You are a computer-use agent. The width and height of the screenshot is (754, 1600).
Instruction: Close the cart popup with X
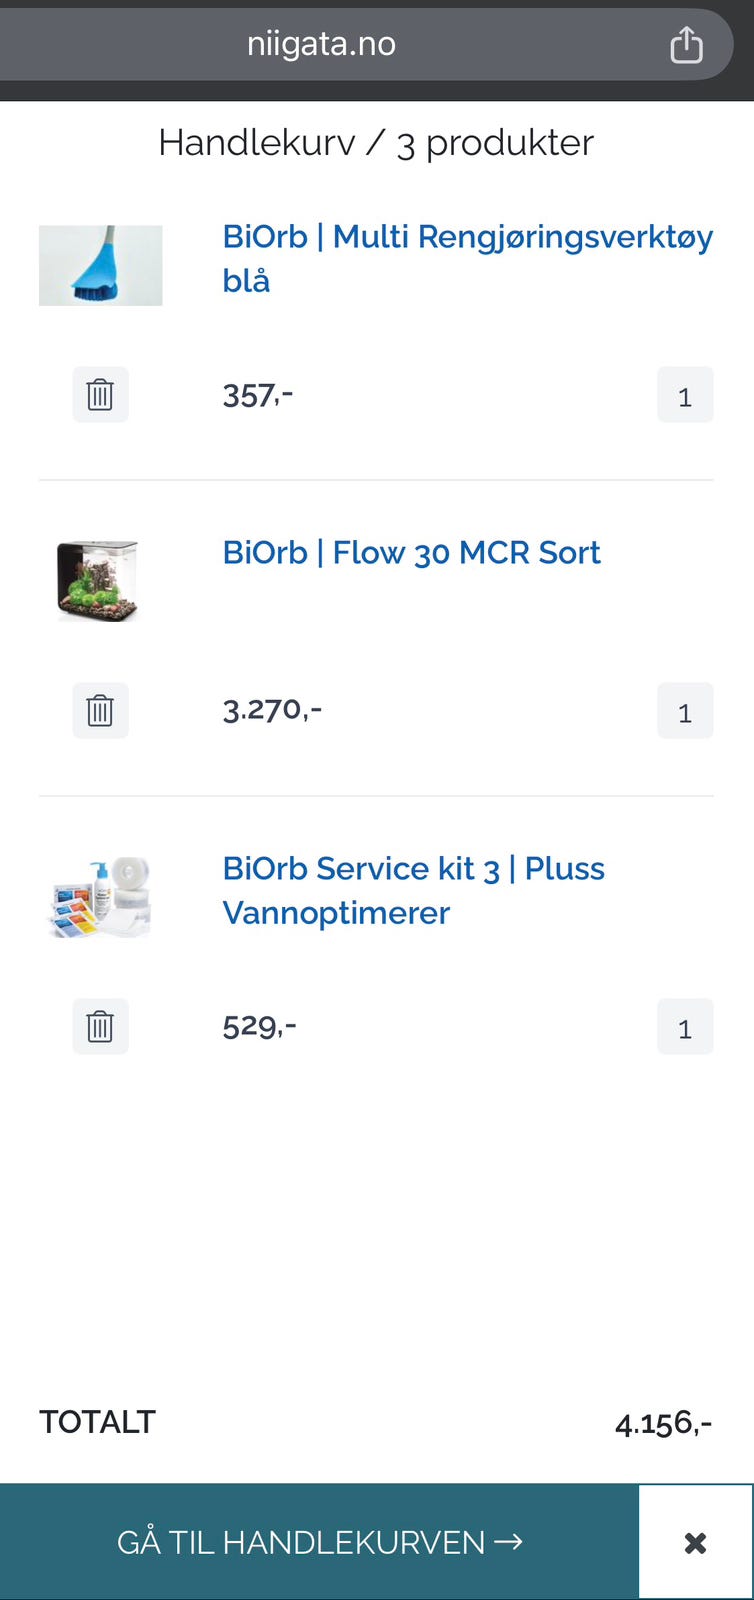[695, 1542]
